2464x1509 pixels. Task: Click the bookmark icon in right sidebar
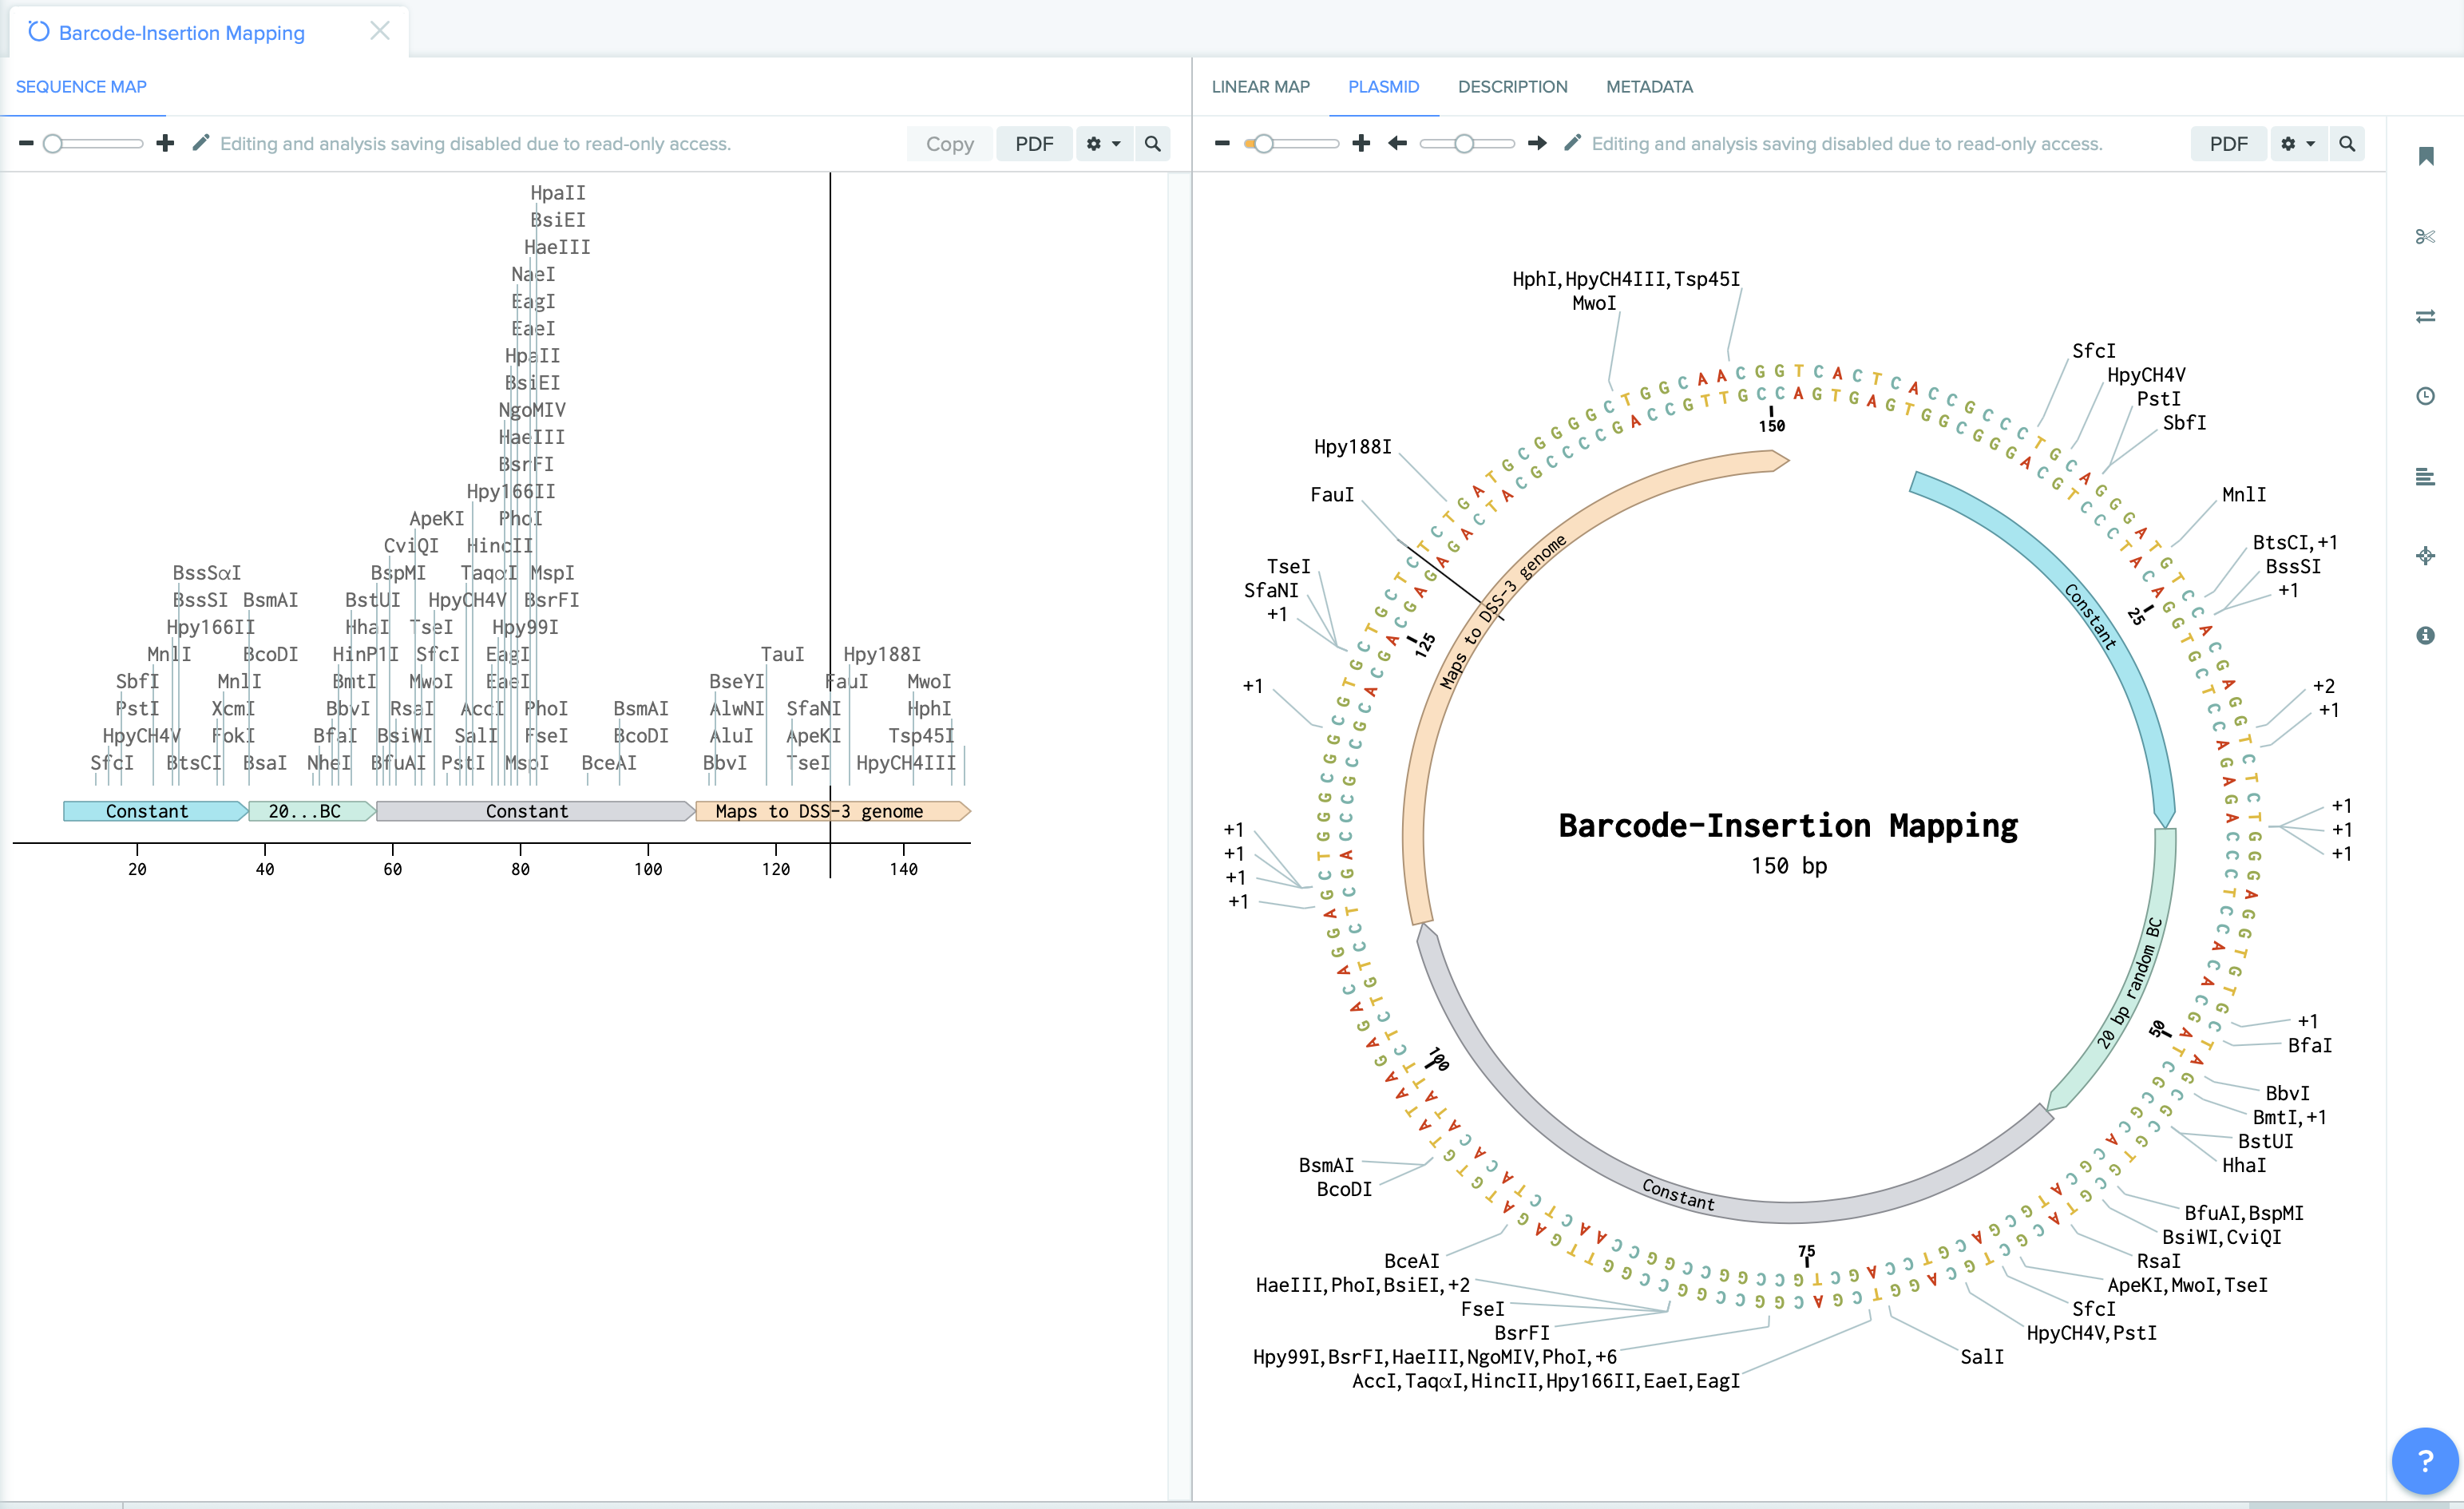click(x=2425, y=156)
